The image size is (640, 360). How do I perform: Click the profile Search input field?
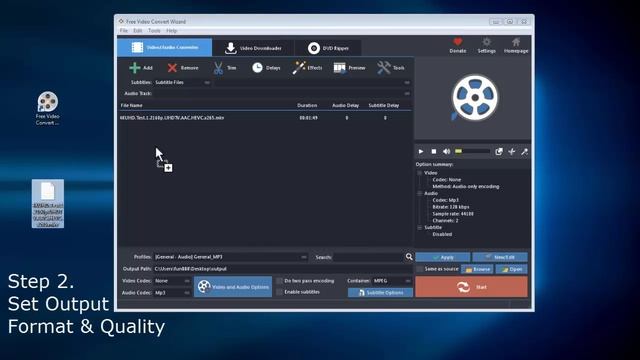[x=369, y=257]
